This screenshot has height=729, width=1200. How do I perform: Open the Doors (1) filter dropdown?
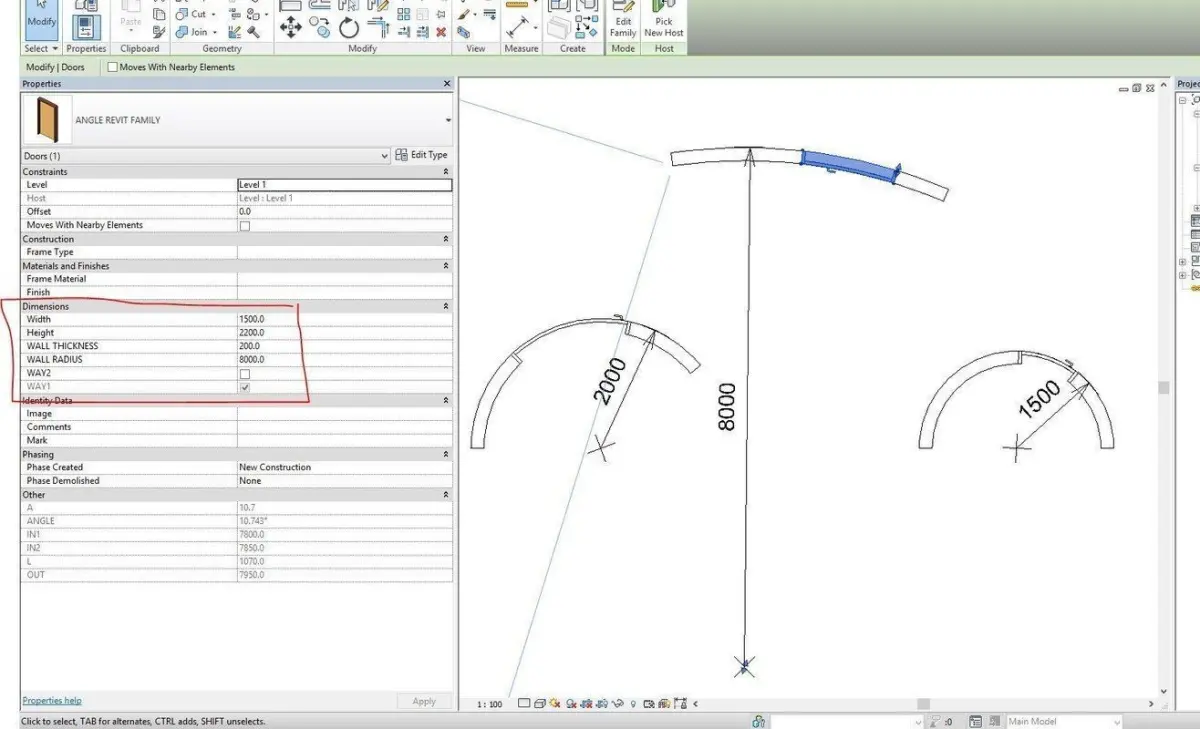[384, 156]
